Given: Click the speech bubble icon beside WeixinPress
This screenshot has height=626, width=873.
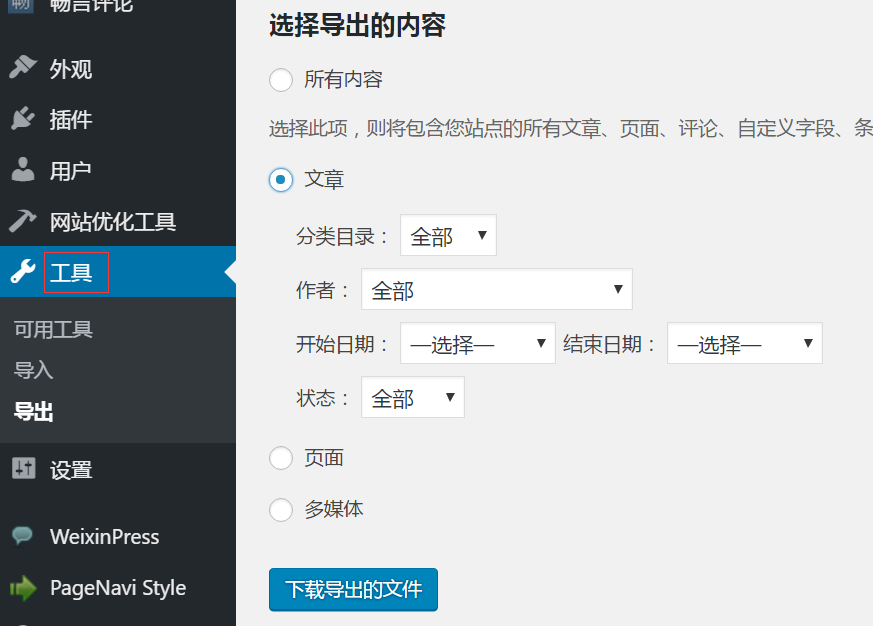Looking at the screenshot, I should (x=22, y=537).
